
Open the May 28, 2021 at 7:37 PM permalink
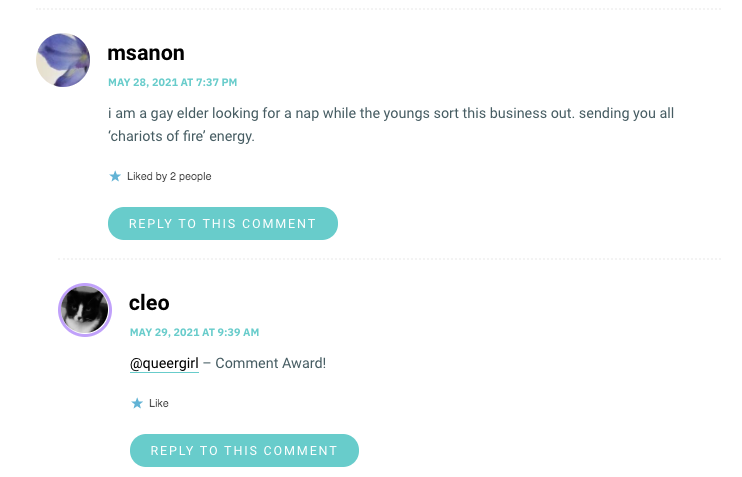[x=172, y=82]
